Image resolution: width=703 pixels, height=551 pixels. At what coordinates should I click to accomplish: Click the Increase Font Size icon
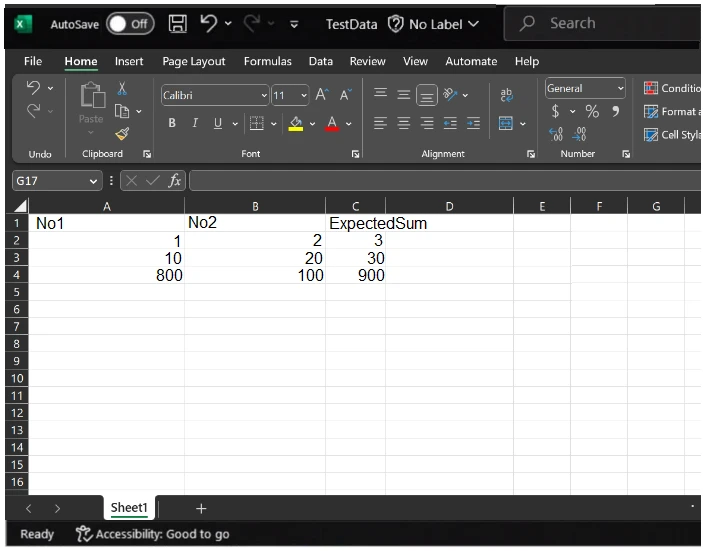coord(322,95)
